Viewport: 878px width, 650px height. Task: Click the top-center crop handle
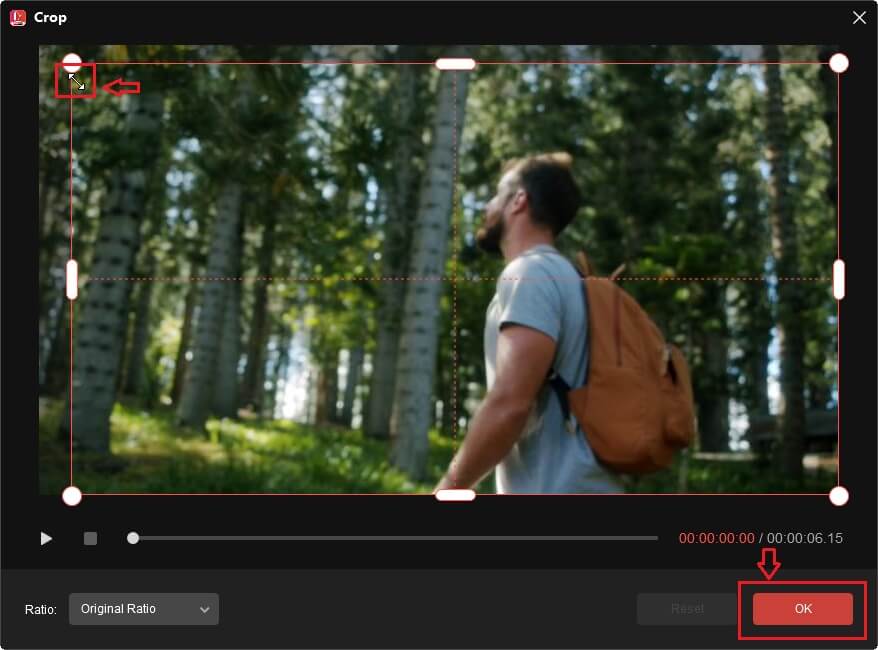click(455, 63)
